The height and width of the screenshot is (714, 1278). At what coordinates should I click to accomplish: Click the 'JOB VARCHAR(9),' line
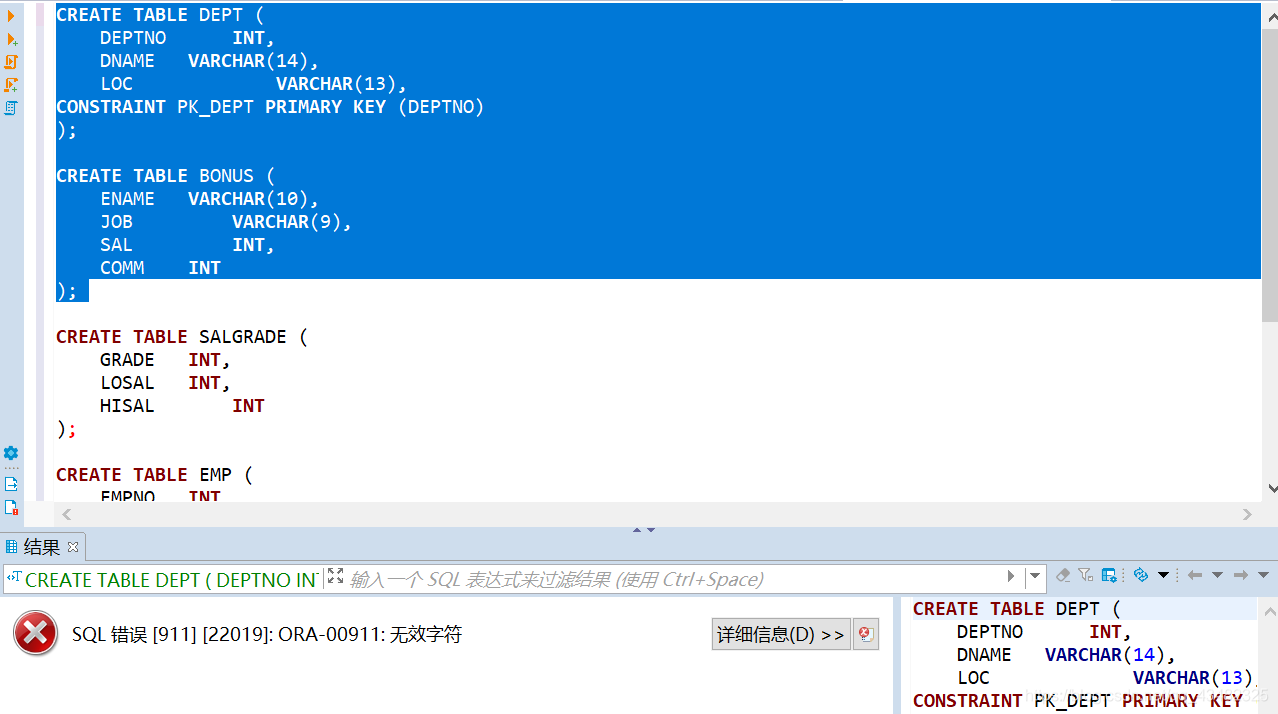pos(226,222)
